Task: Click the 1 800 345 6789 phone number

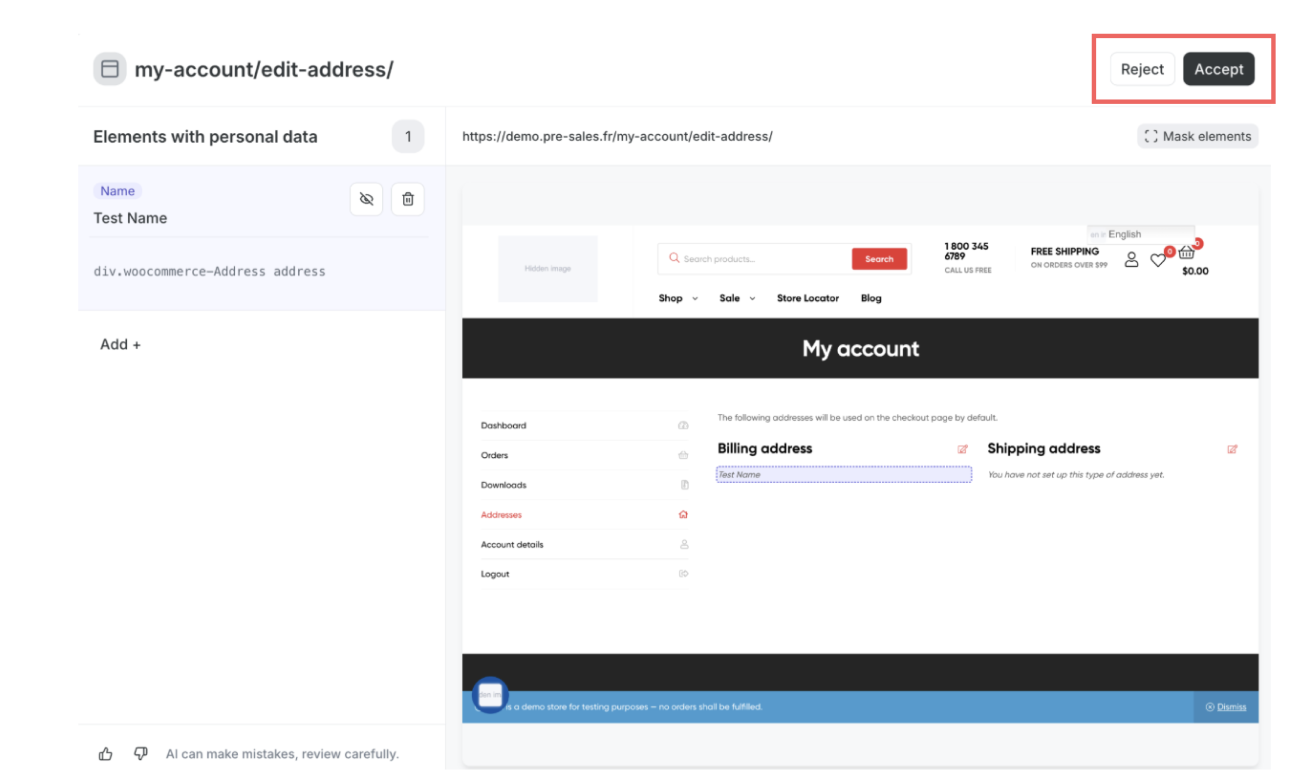Action: (966, 251)
